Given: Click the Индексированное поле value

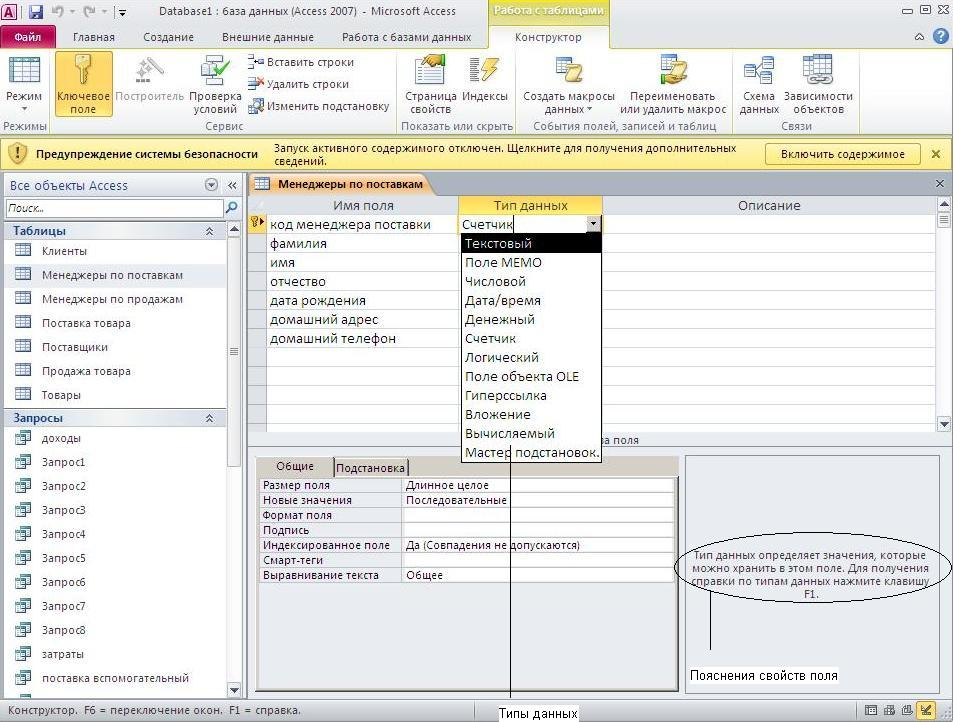Looking at the screenshot, I should click(x=538, y=545).
